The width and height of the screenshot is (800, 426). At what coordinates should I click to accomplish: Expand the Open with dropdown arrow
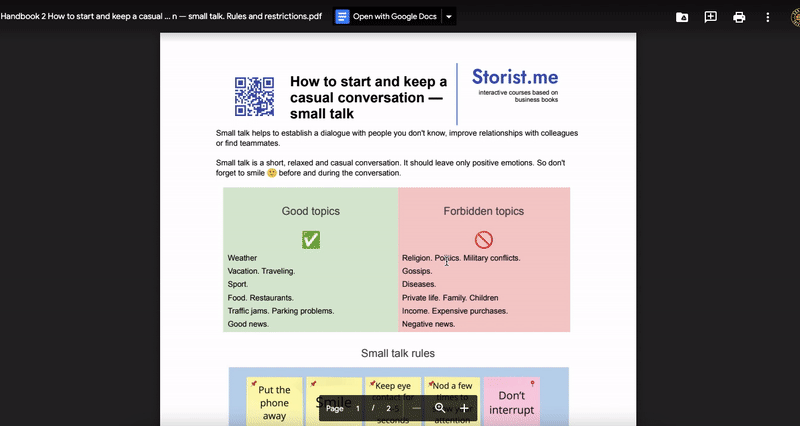448,16
